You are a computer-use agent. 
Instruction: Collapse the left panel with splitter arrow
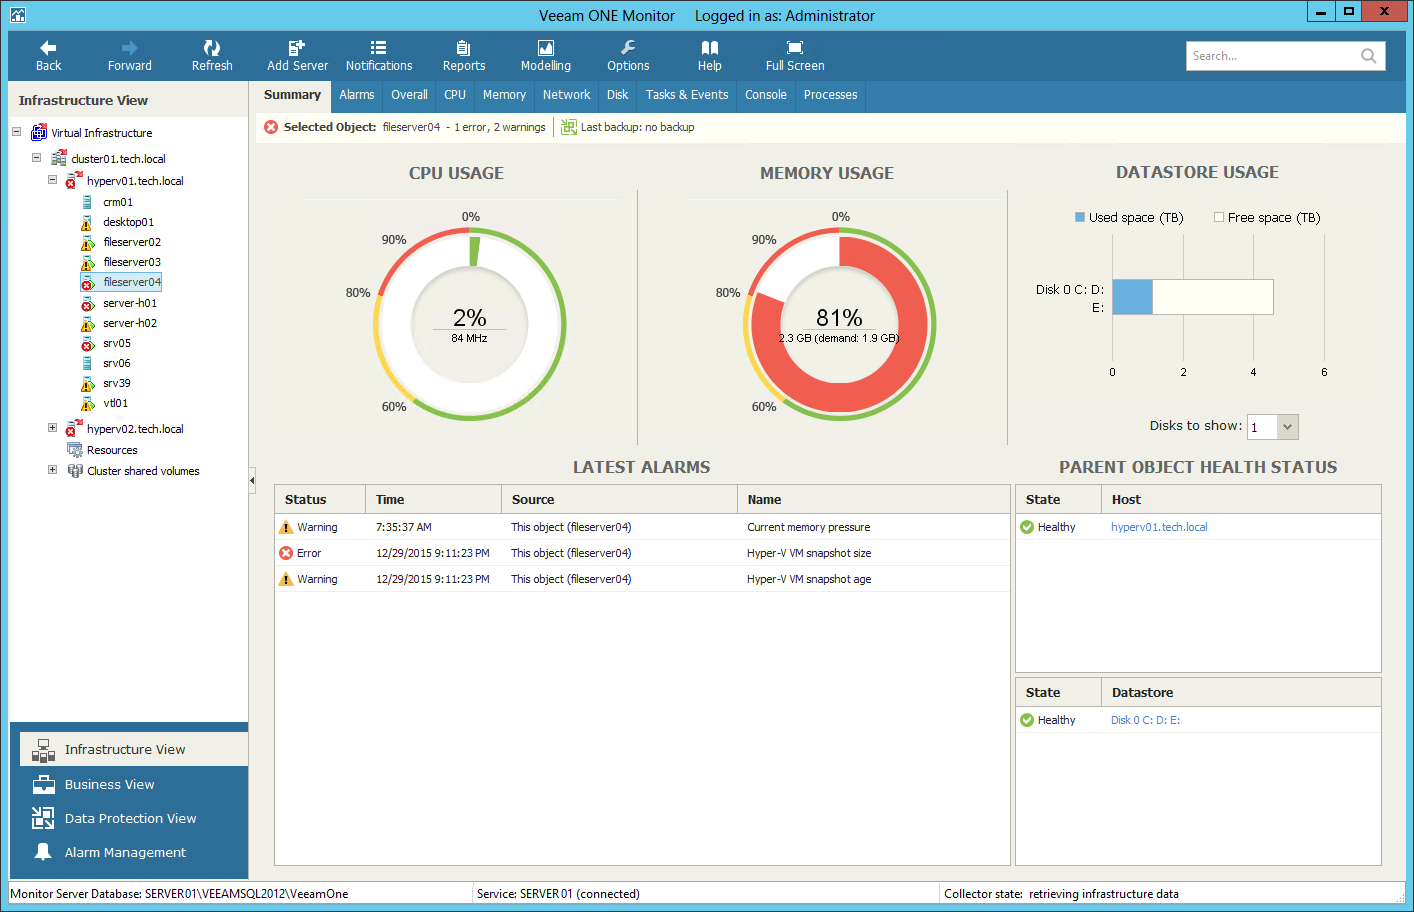(x=252, y=481)
